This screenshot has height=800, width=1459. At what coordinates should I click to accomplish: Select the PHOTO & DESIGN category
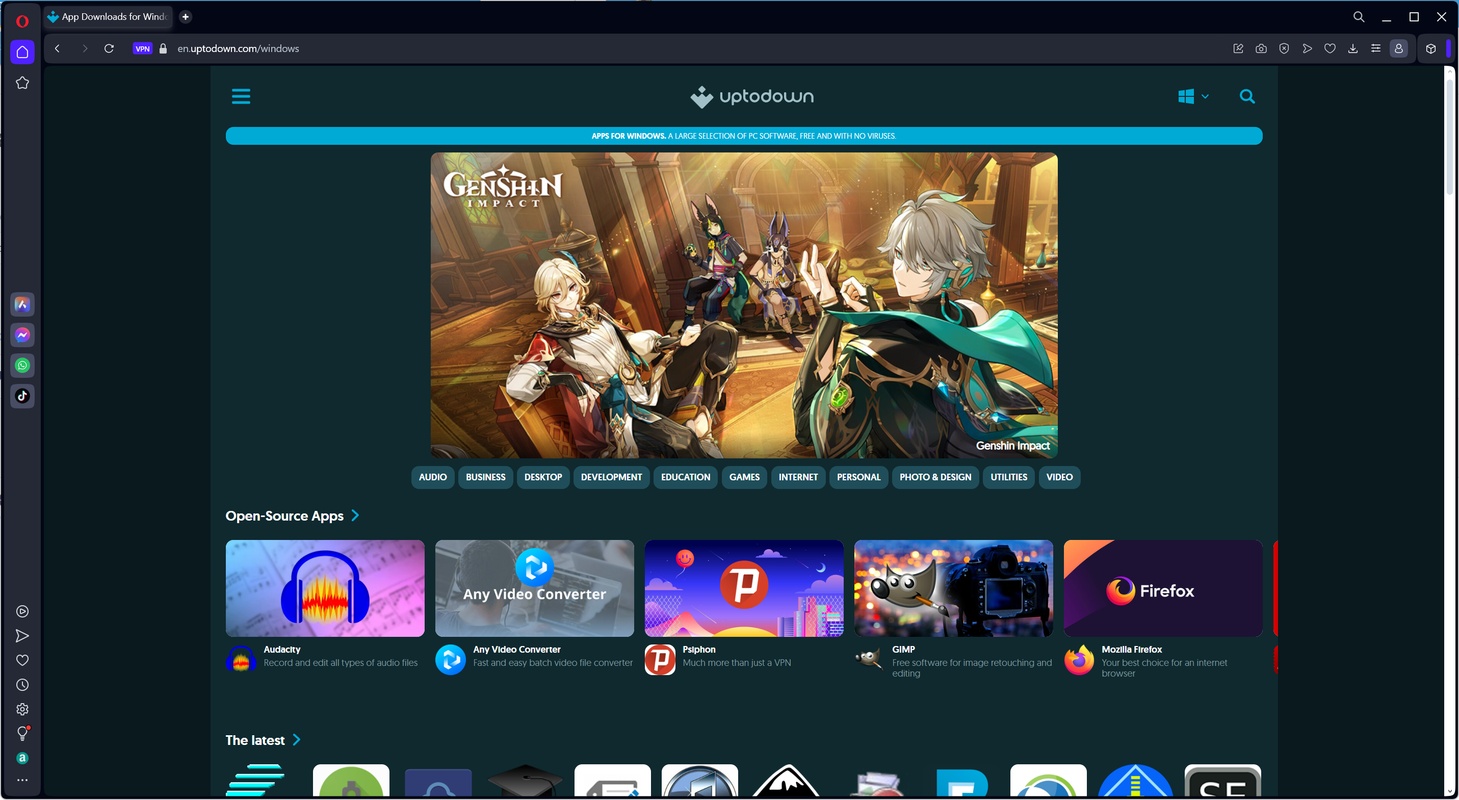click(935, 477)
